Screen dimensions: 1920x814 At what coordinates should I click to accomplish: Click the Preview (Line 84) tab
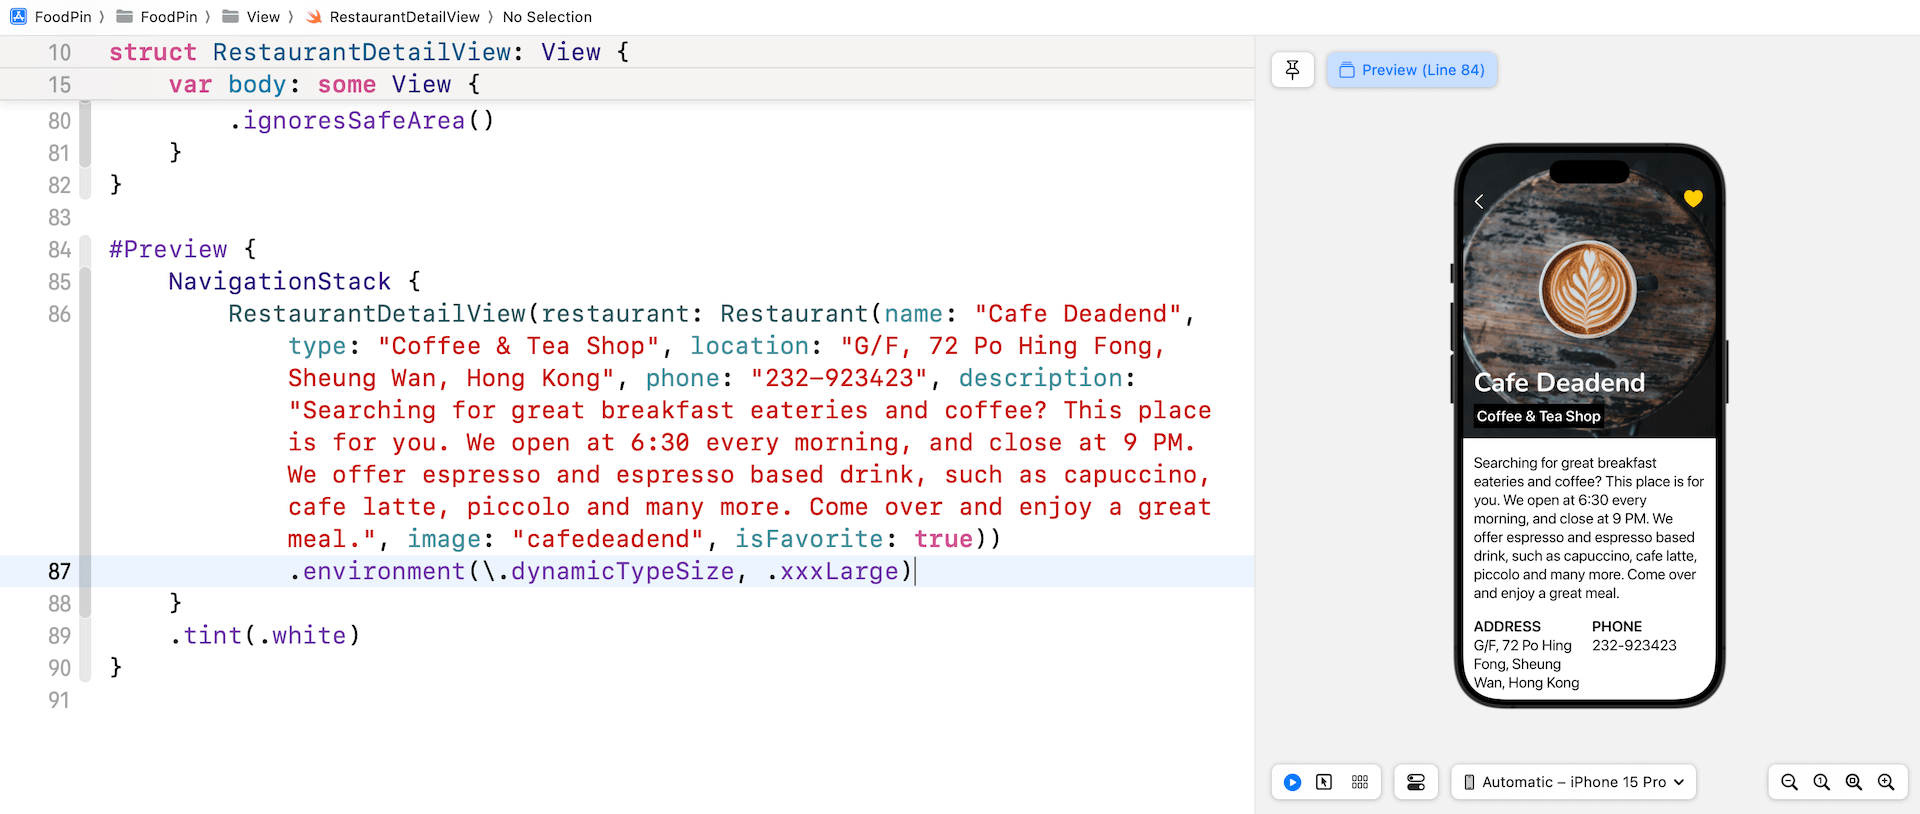tap(1411, 70)
